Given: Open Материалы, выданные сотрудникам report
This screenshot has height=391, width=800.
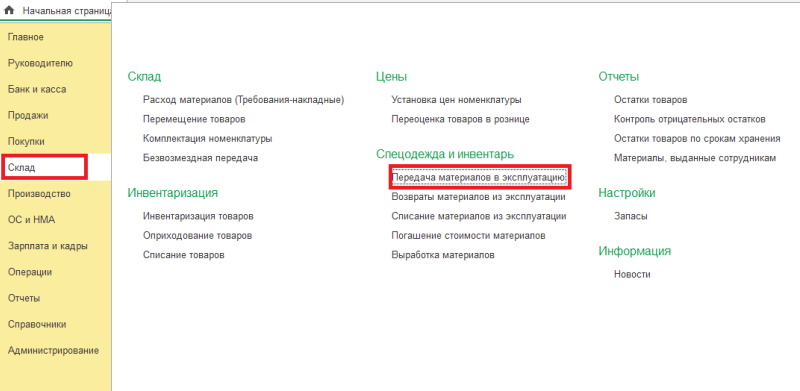Looking at the screenshot, I should (x=695, y=158).
